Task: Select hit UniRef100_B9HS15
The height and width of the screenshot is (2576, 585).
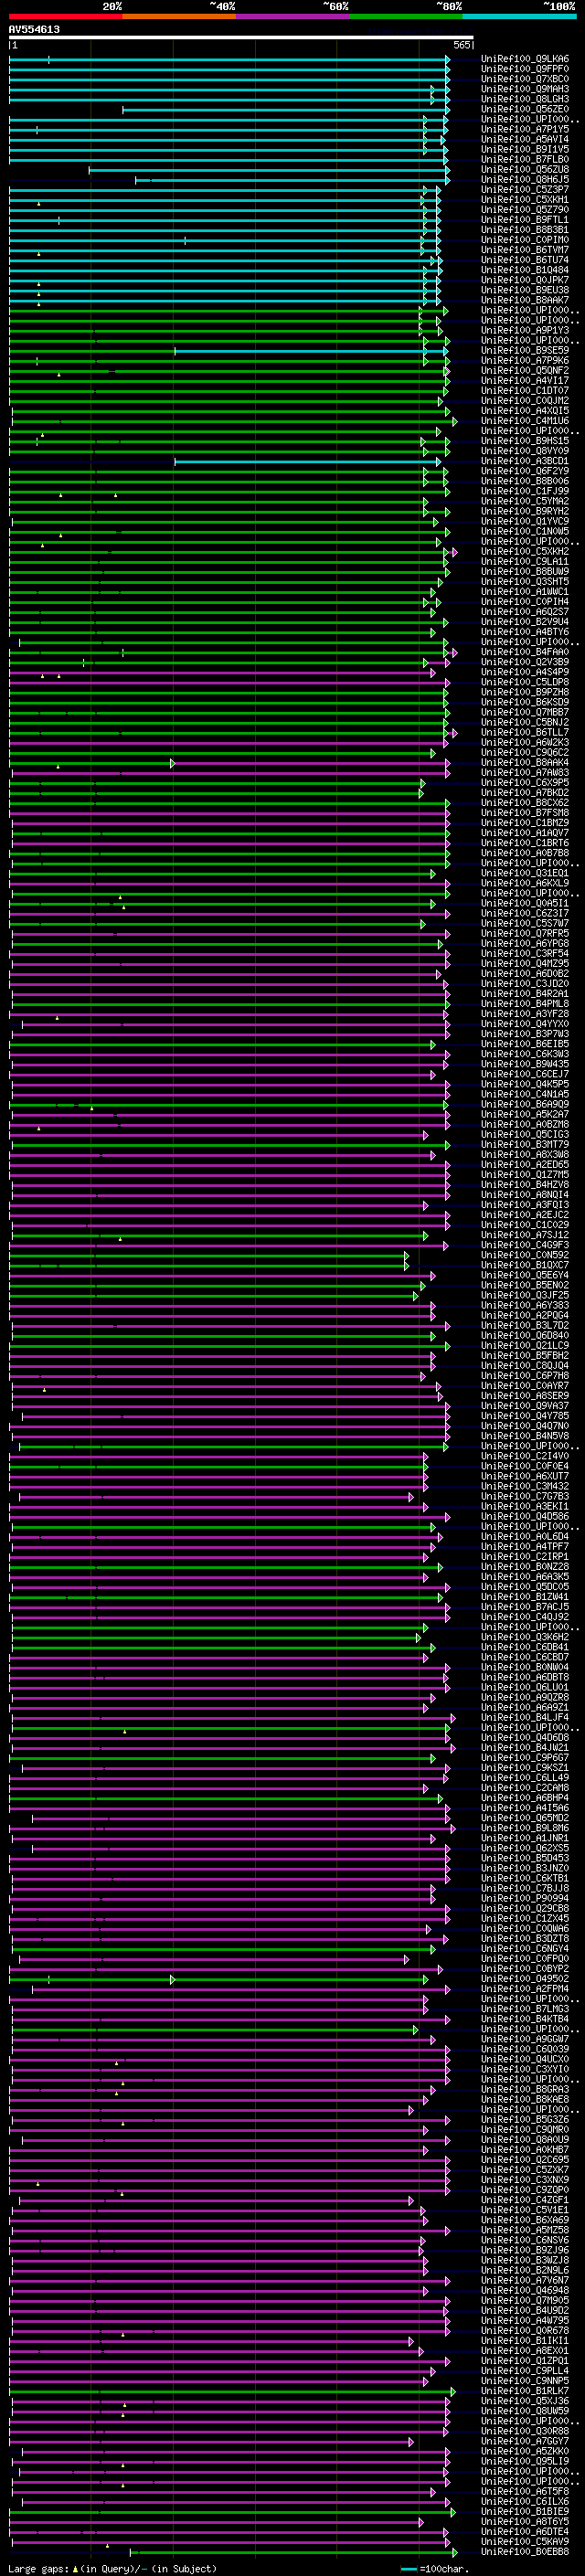Action: click(x=525, y=440)
